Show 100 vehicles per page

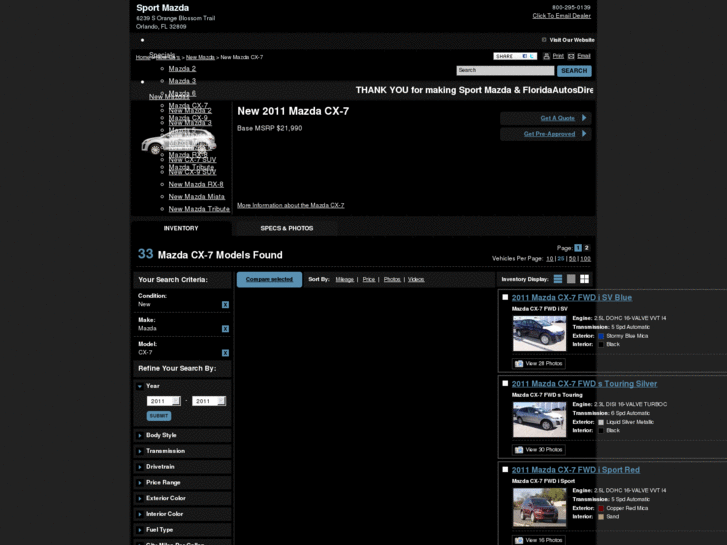pos(586,259)
